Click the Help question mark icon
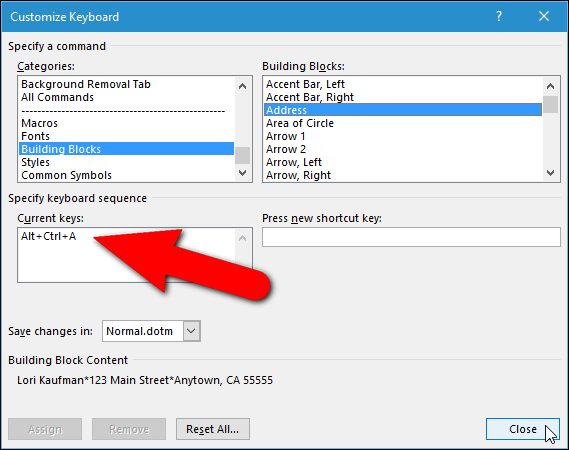The image size is (569, 450). tap(499, 16)
